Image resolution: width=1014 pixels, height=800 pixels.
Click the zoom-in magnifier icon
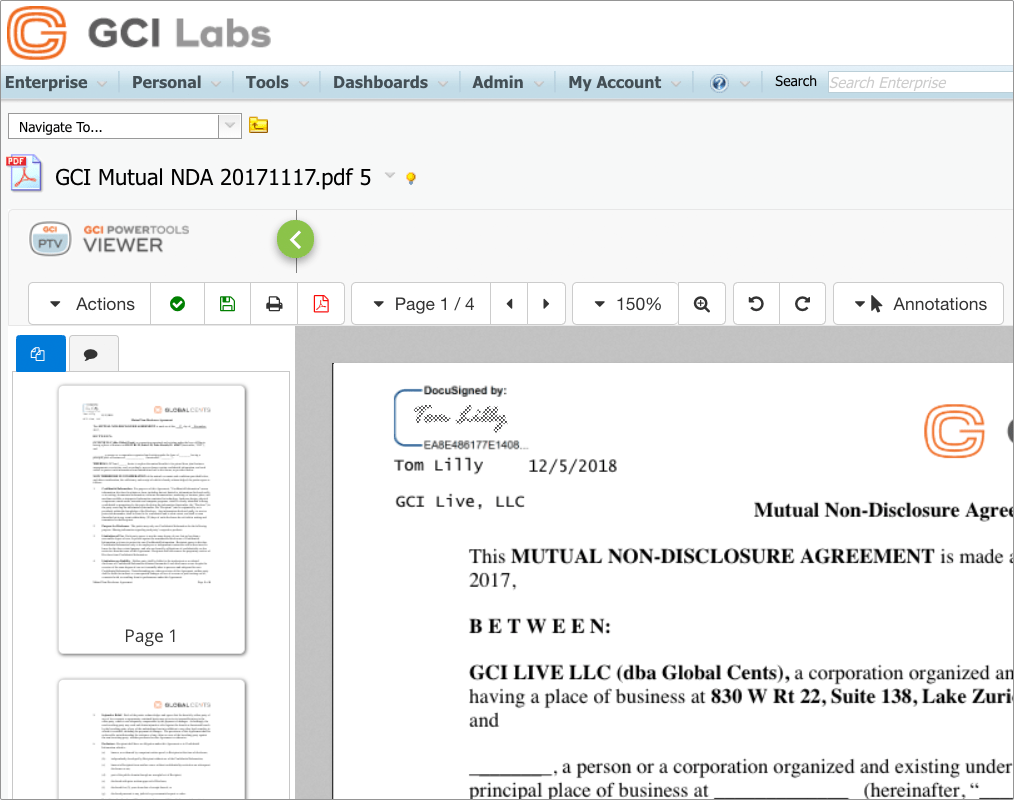(702, 304)
